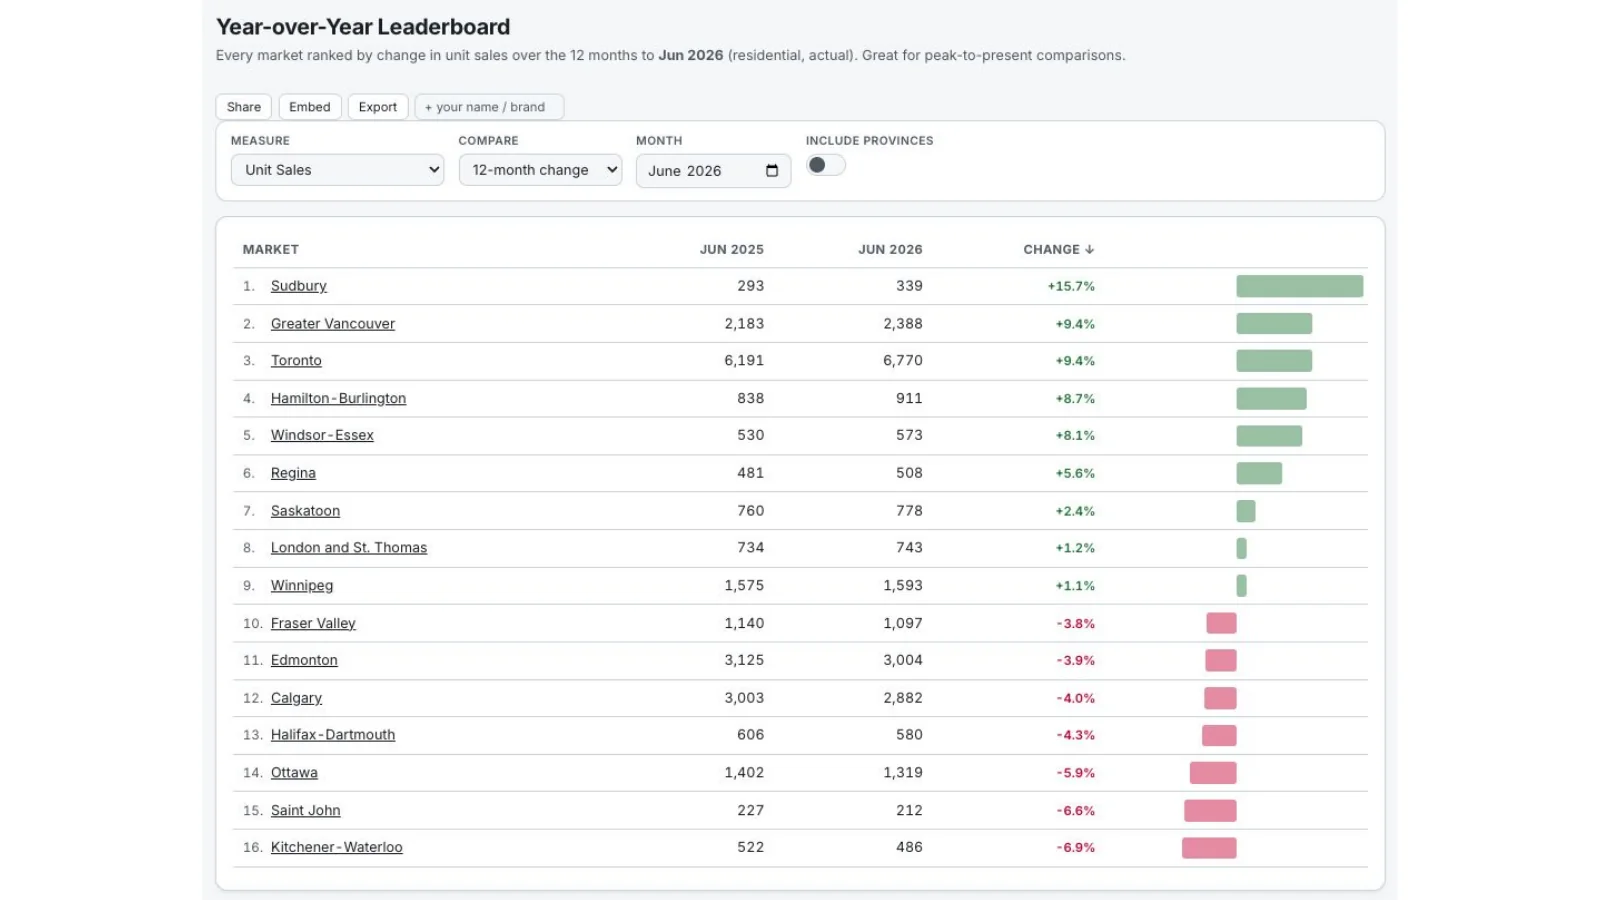Click Toronto's Jun 2026 value 6,770
This screenshot has height=900, width=1600.
tap(903, 361)
